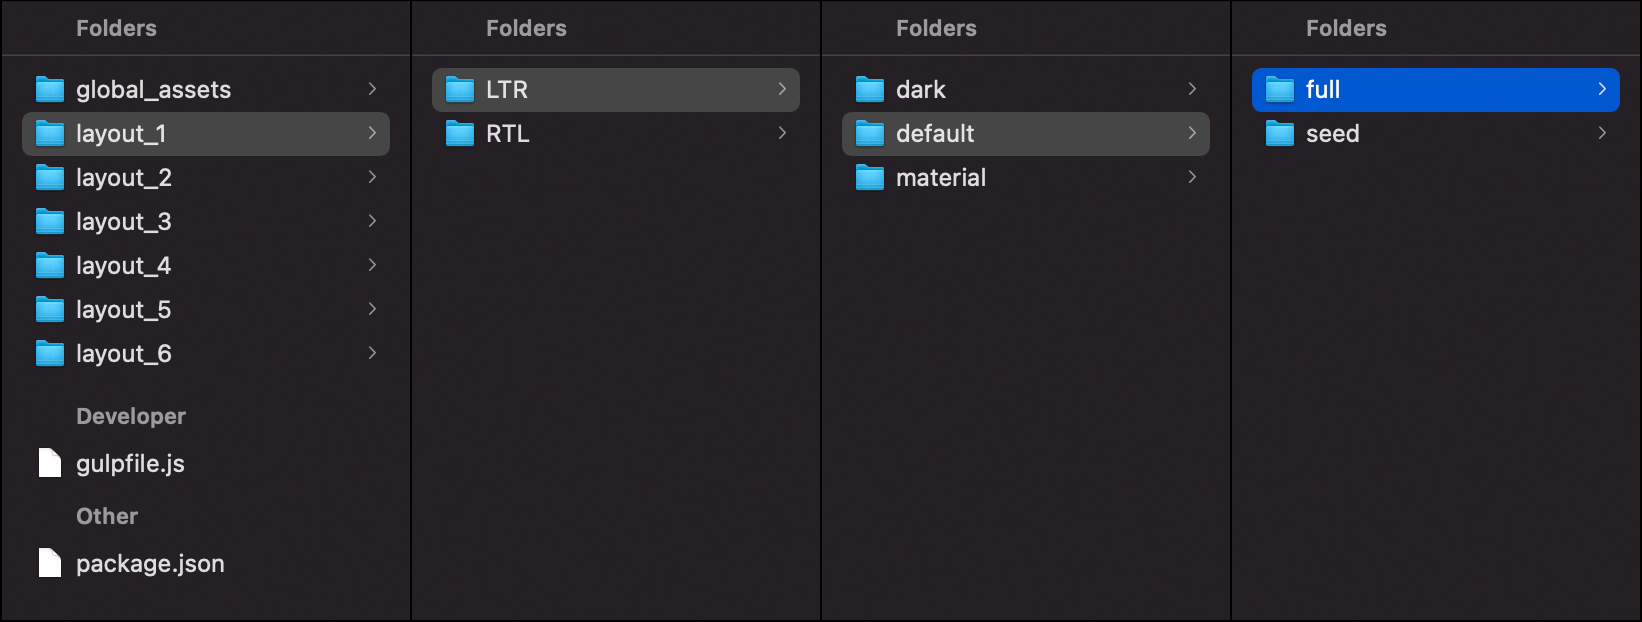Click the global_assets folder icon
This screenshot has height=622, width=1642.
50,90
